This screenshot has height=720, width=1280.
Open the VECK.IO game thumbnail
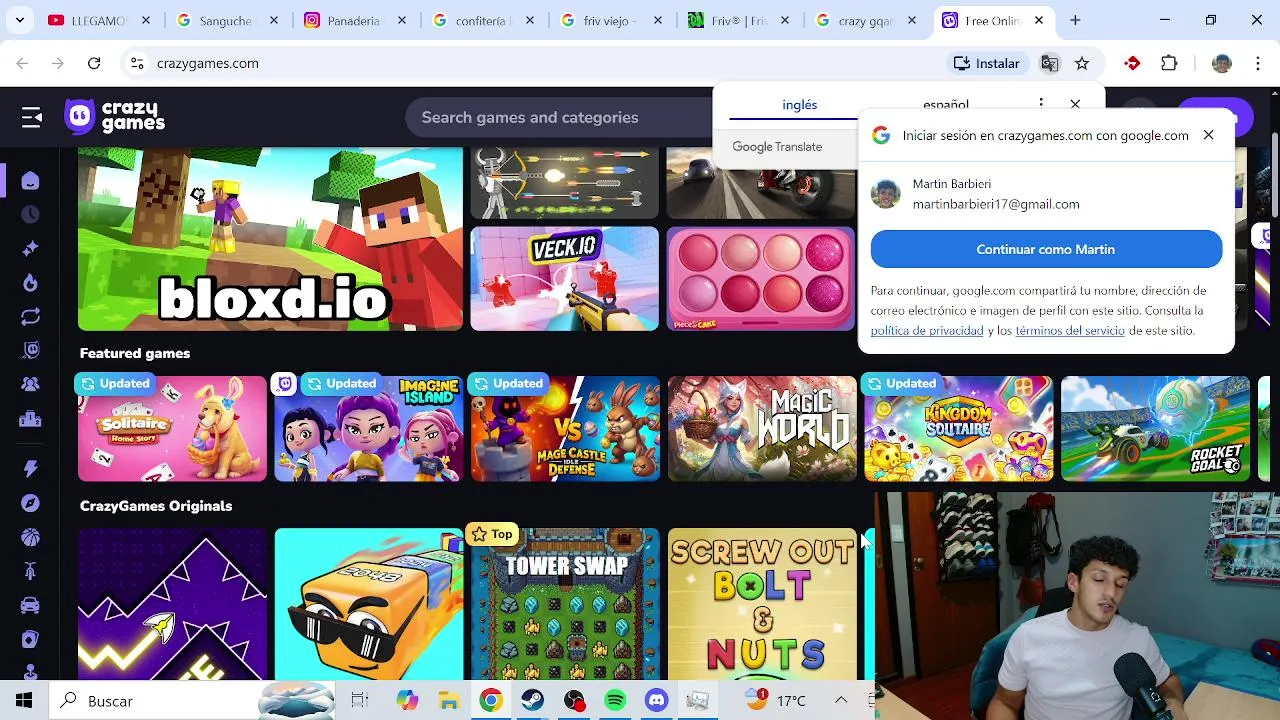(565, 278)
